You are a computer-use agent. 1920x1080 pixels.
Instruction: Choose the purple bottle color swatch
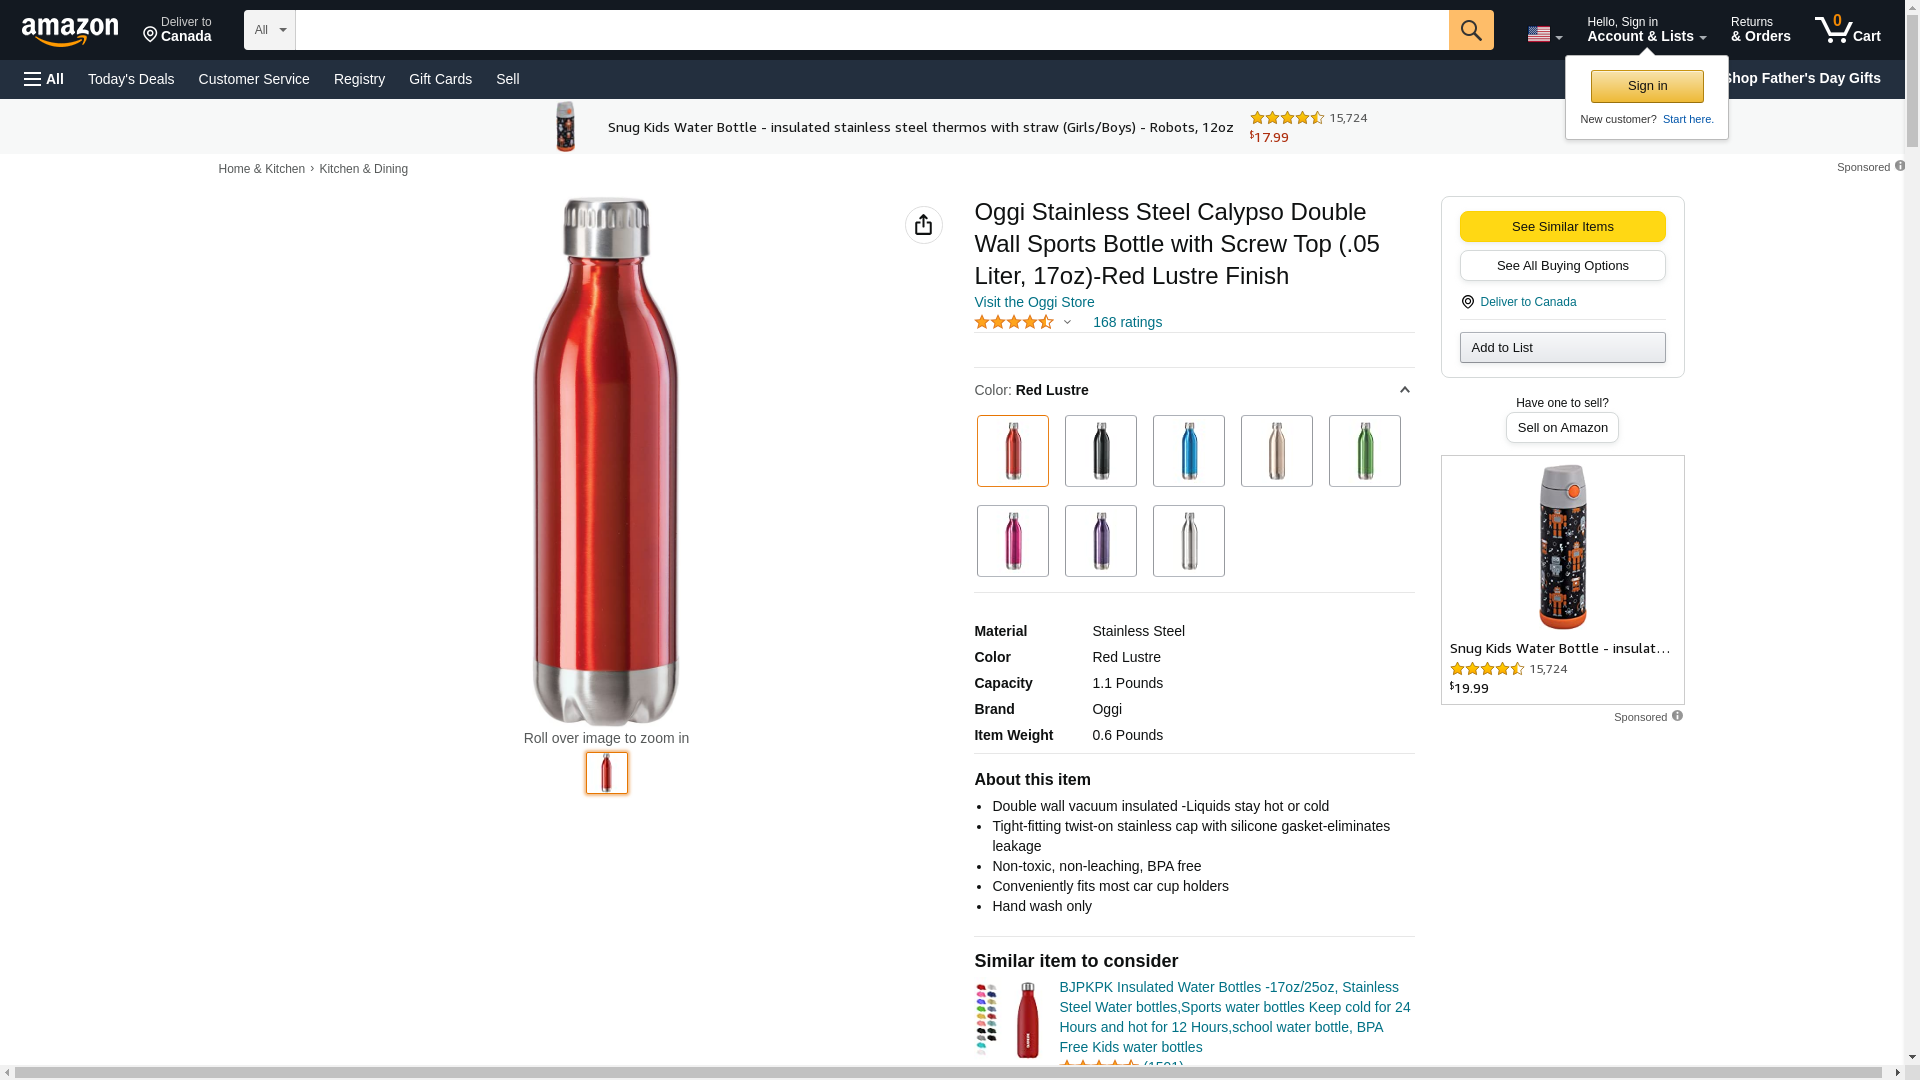pos(1100,541)
